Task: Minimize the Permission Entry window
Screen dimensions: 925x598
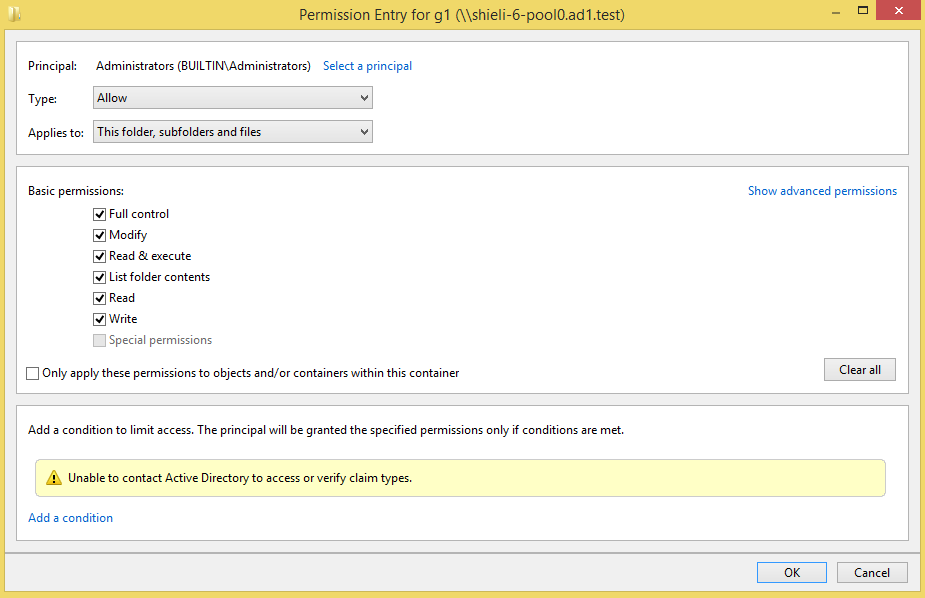Action: click(x=835, y=12)
